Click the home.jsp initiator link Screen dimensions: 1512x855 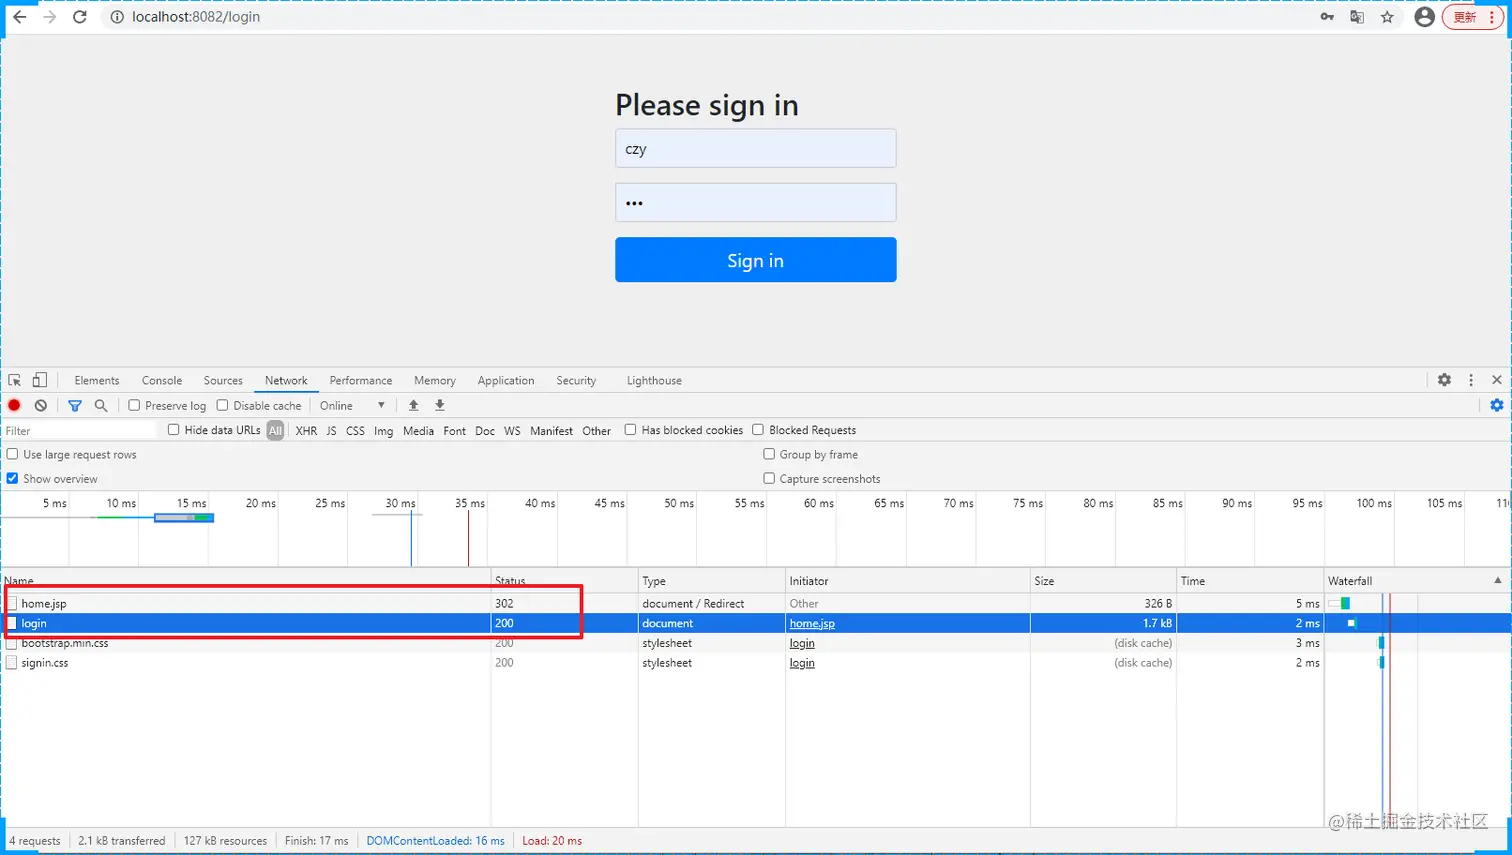click(812, 623)
